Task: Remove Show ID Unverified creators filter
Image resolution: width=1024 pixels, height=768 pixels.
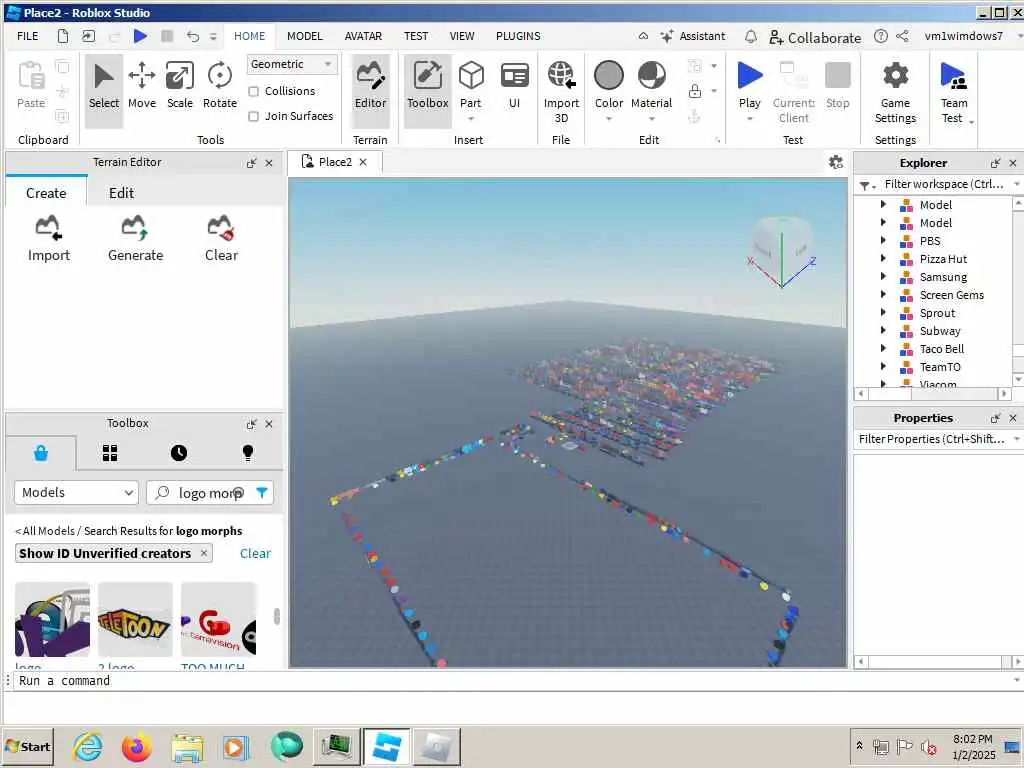Action: (204, 553)
